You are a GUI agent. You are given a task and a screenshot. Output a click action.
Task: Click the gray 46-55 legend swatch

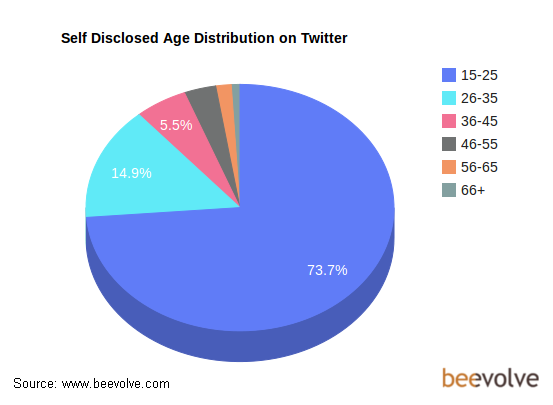click(x=449, y=144)
